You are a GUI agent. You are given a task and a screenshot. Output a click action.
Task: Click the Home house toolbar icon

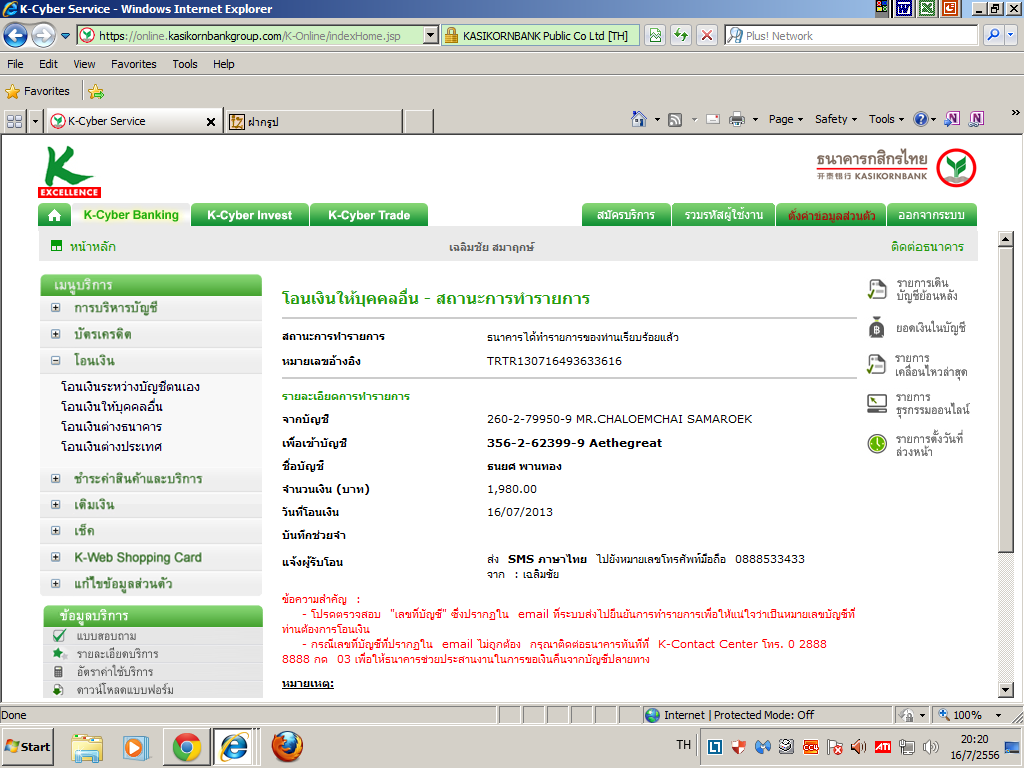pos(639,119)
